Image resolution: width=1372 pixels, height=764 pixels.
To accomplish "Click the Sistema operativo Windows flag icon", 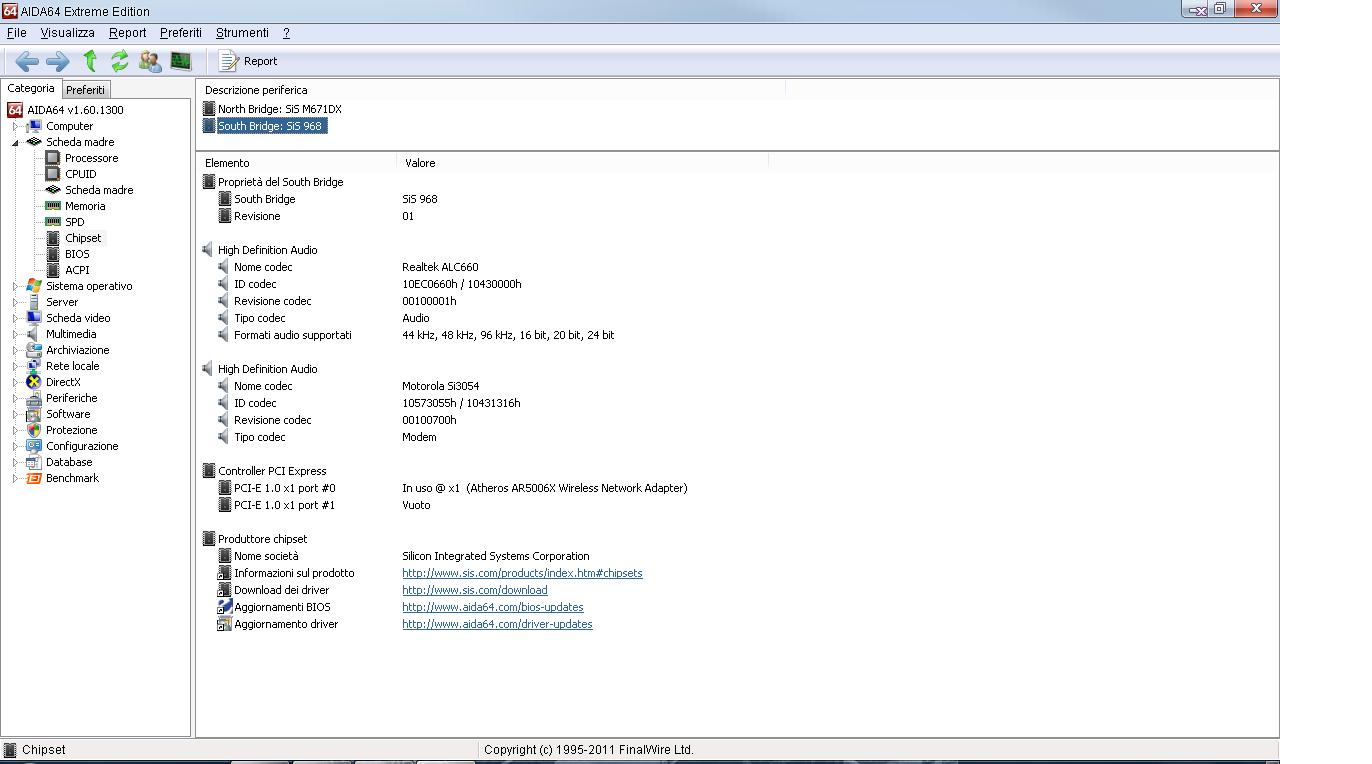I will (34, 286).
